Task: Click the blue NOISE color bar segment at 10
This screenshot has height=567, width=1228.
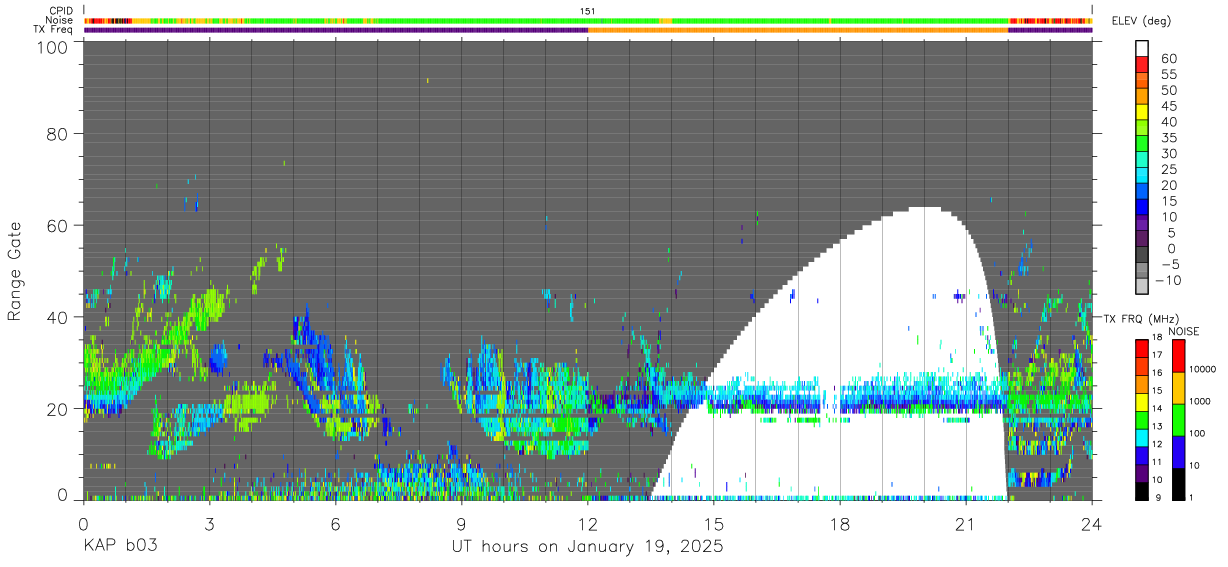Action: point(1177,452)
